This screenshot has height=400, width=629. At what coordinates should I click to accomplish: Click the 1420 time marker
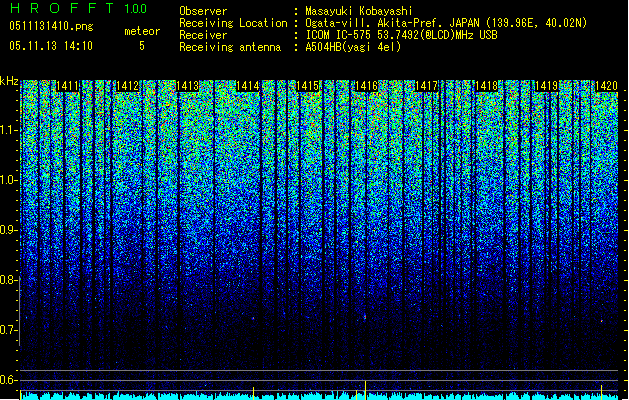click(606, 86)
